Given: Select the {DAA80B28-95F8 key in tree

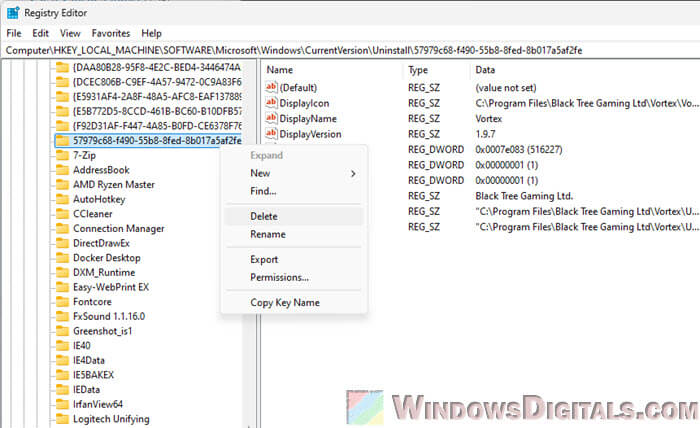Looking at the screenshot, I should click(x=156, y=67).
